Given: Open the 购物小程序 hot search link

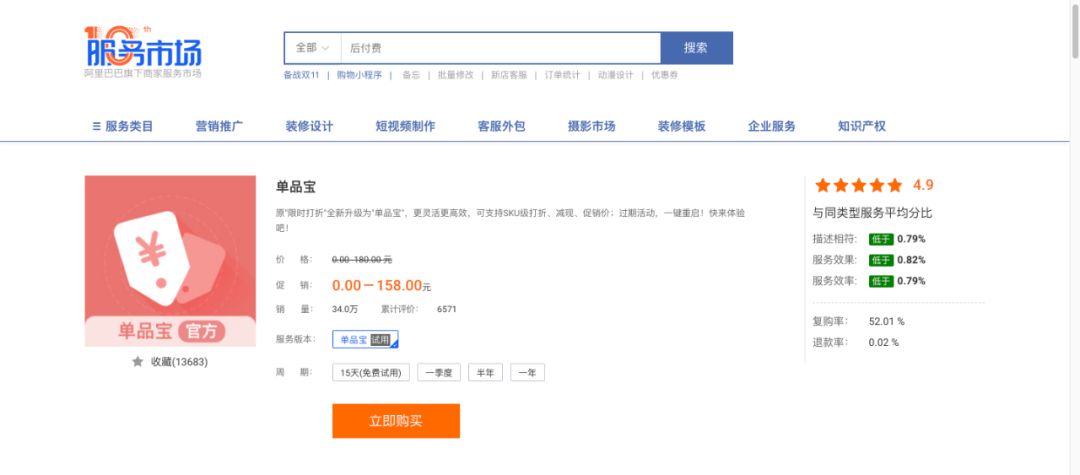Looking at the screenshot, I should [359, 75].
